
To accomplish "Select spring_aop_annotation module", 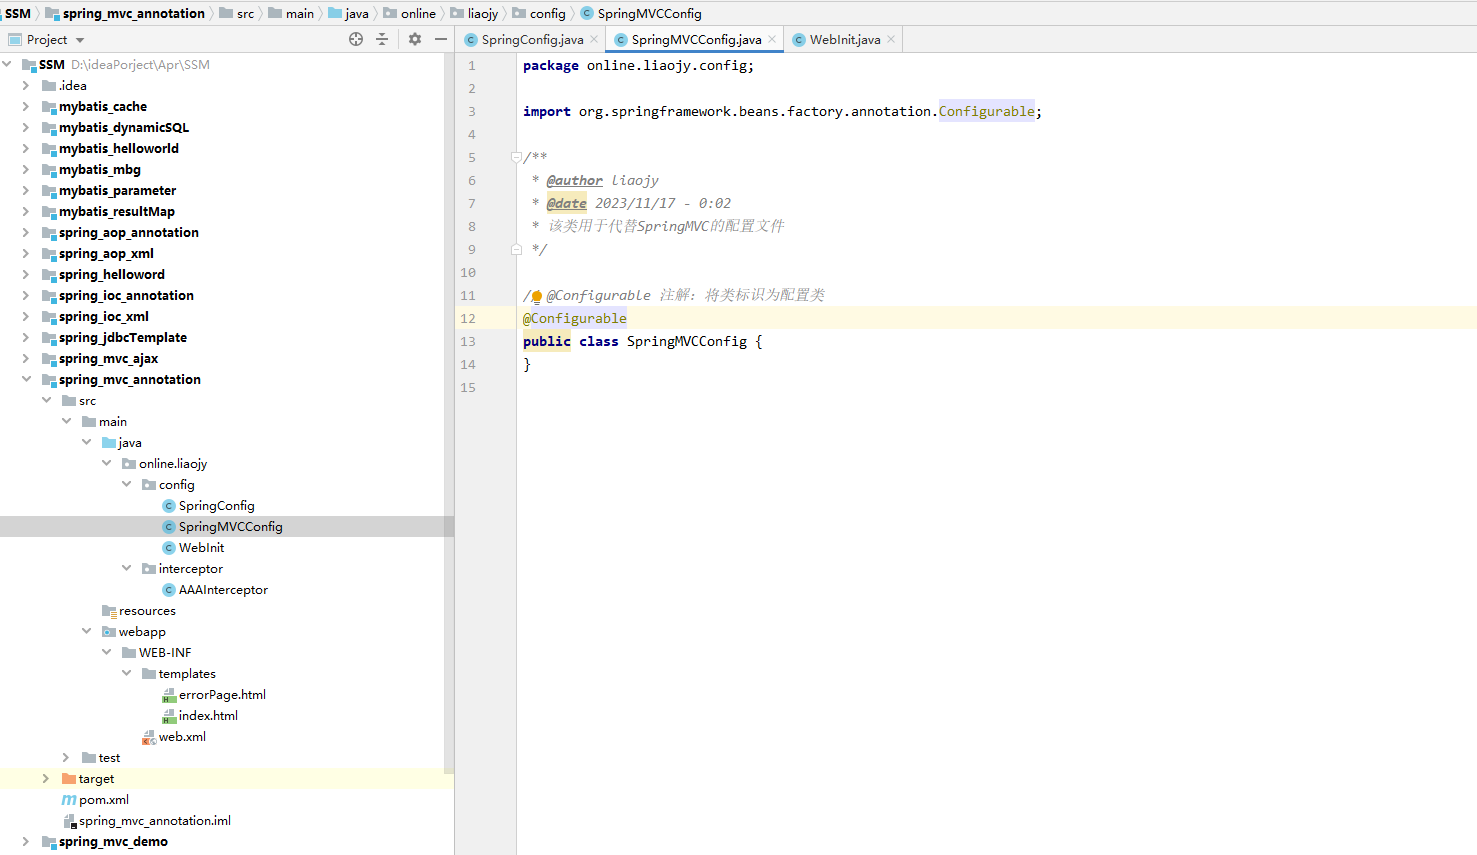I will 129,232.
